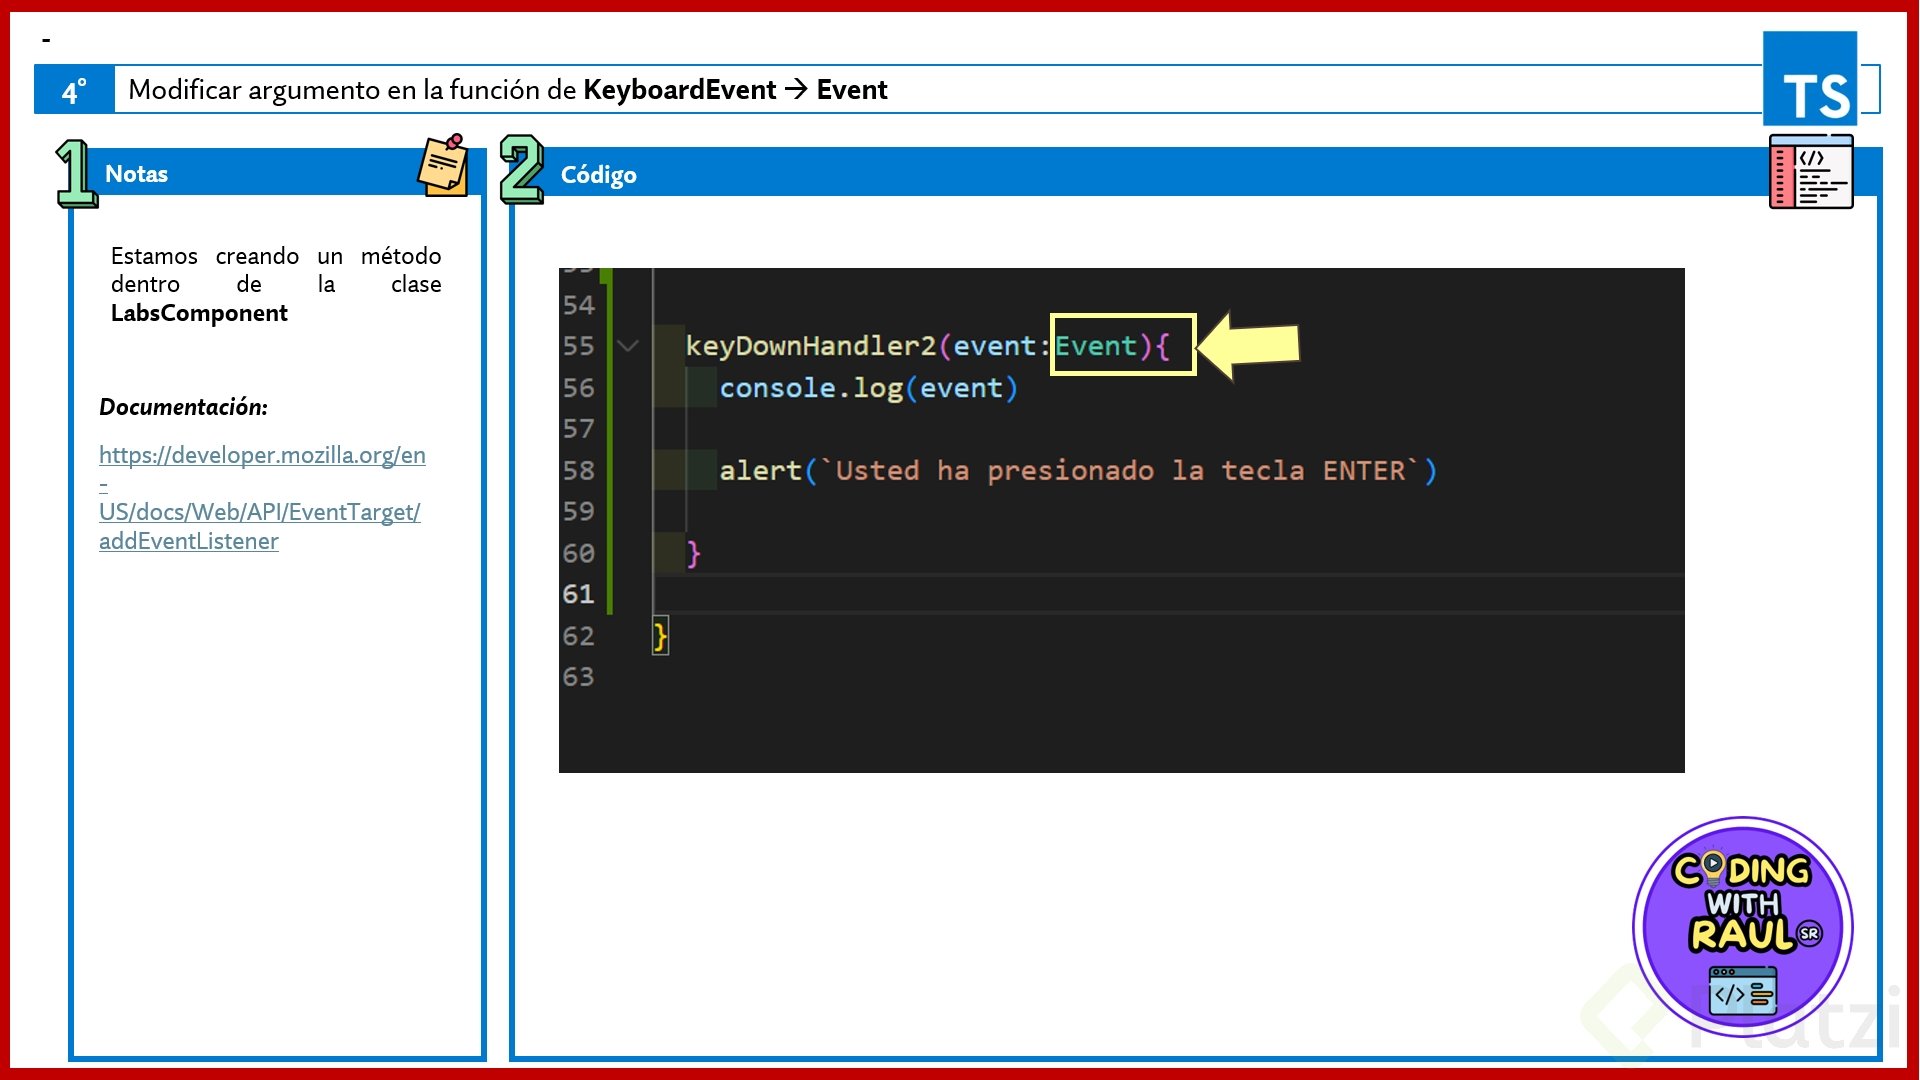
Task: Click line number 61 in the editor
Action: point(578,594)
